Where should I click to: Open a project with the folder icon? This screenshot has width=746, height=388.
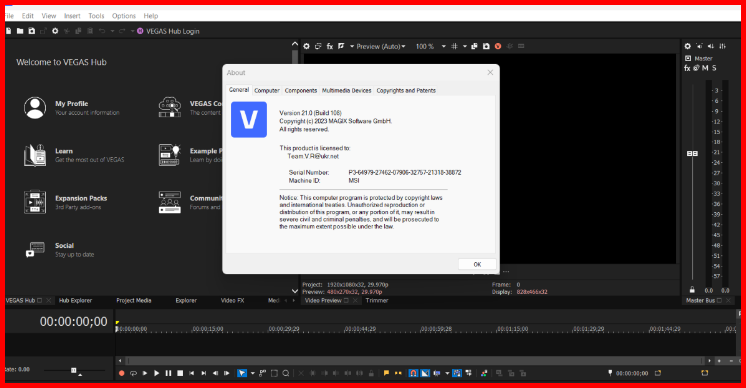pyautogui.click(x=20, y=31)
